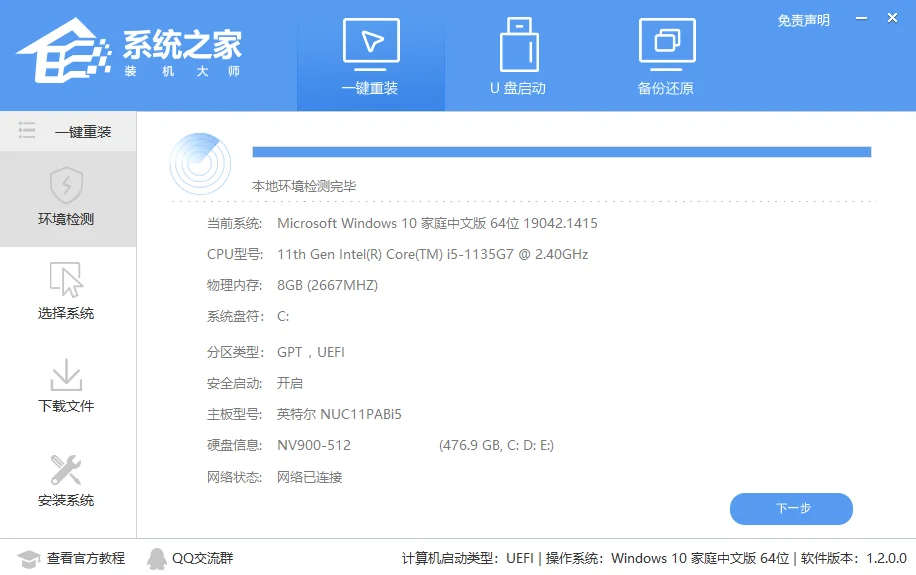Click the 一键重装 monitor cursor icon
The width and height of the screenshot is (916, 575).
(371, 44)
